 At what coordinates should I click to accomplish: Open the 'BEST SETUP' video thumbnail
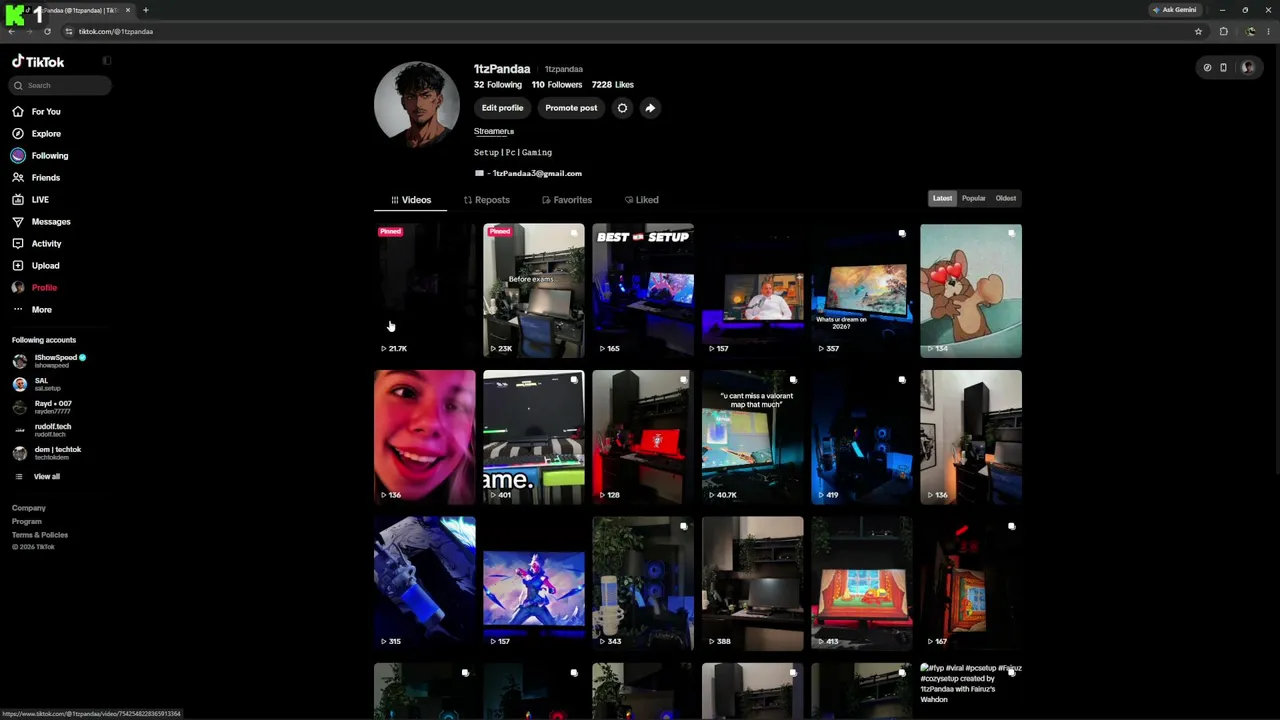point(643,290)
